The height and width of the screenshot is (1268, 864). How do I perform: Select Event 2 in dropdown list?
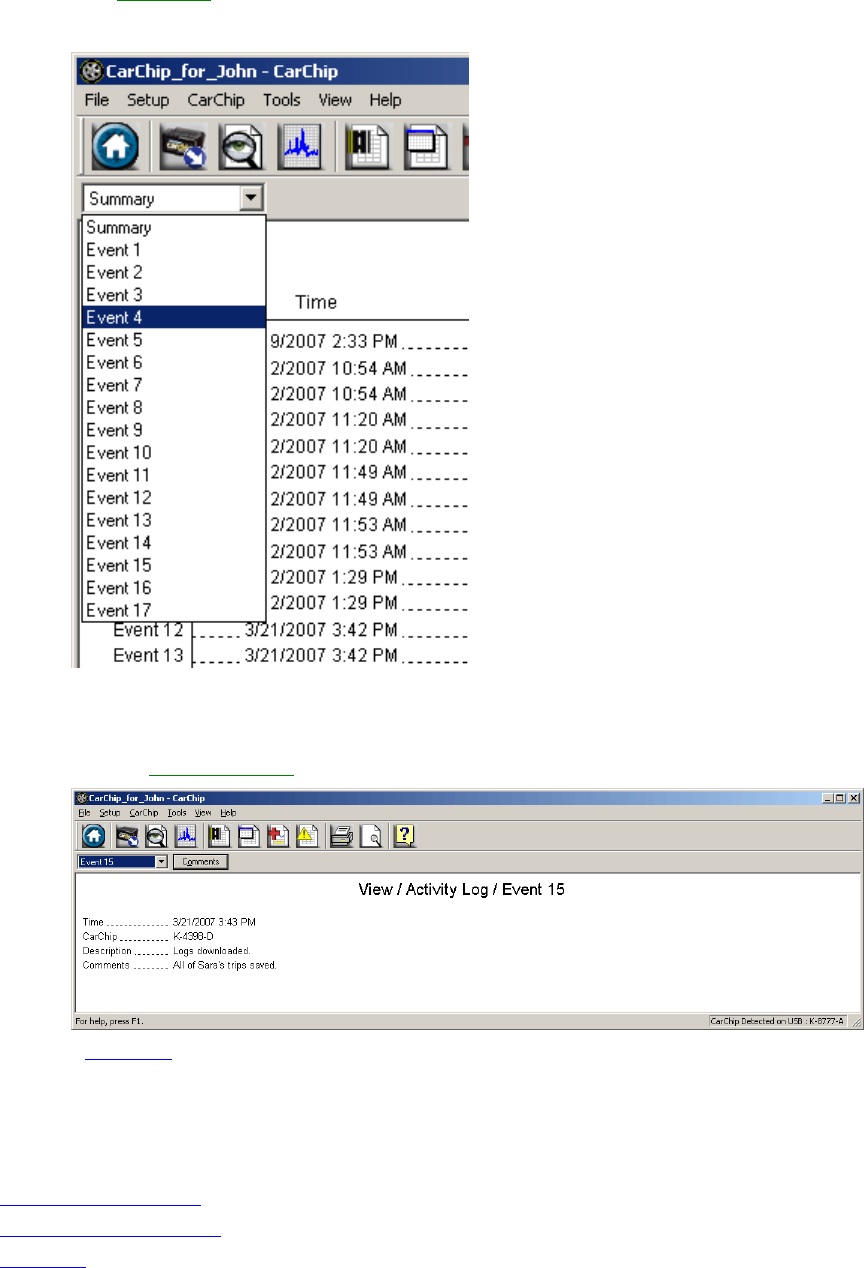click(x=174, y=272)
